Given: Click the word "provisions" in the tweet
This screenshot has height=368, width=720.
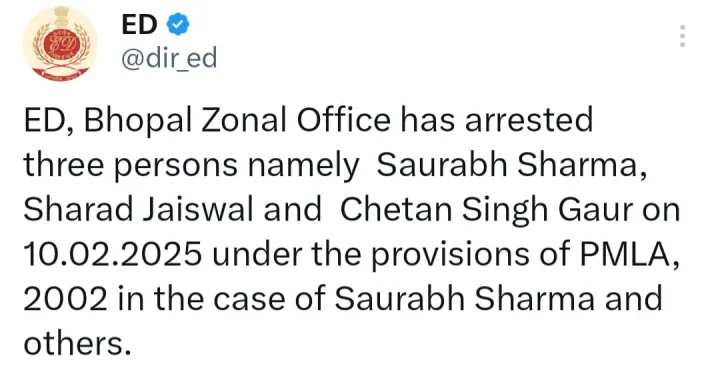Looking at the screenshot, I should [x=450, y=255].
